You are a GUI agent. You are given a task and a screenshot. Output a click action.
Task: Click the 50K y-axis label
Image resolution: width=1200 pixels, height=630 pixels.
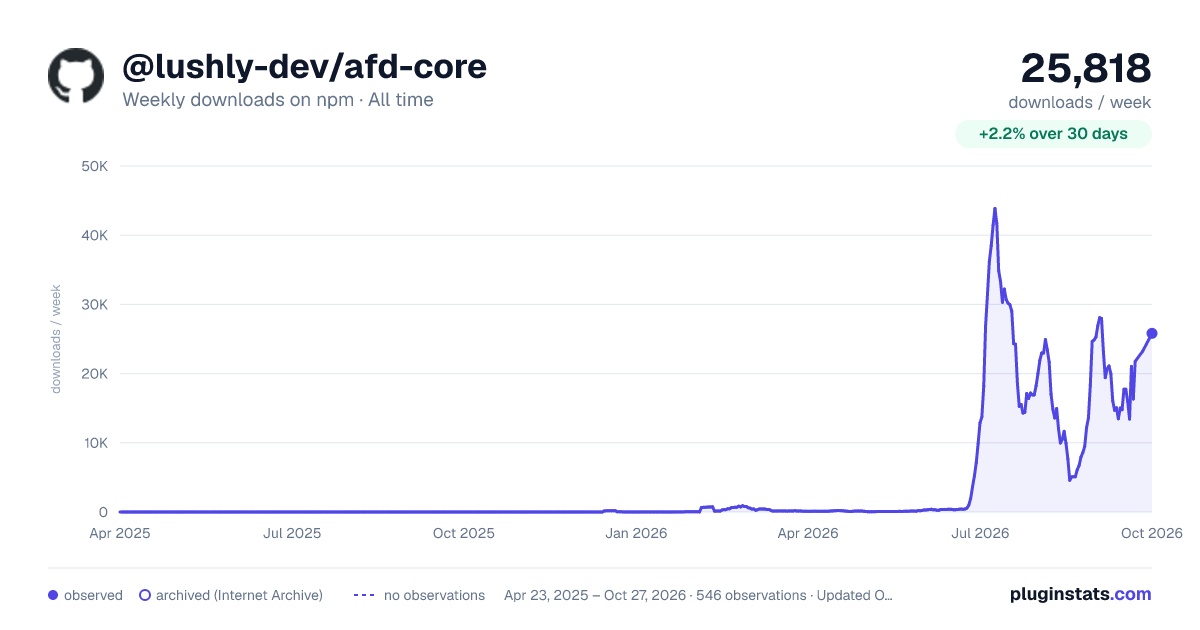tap(94, 166)
